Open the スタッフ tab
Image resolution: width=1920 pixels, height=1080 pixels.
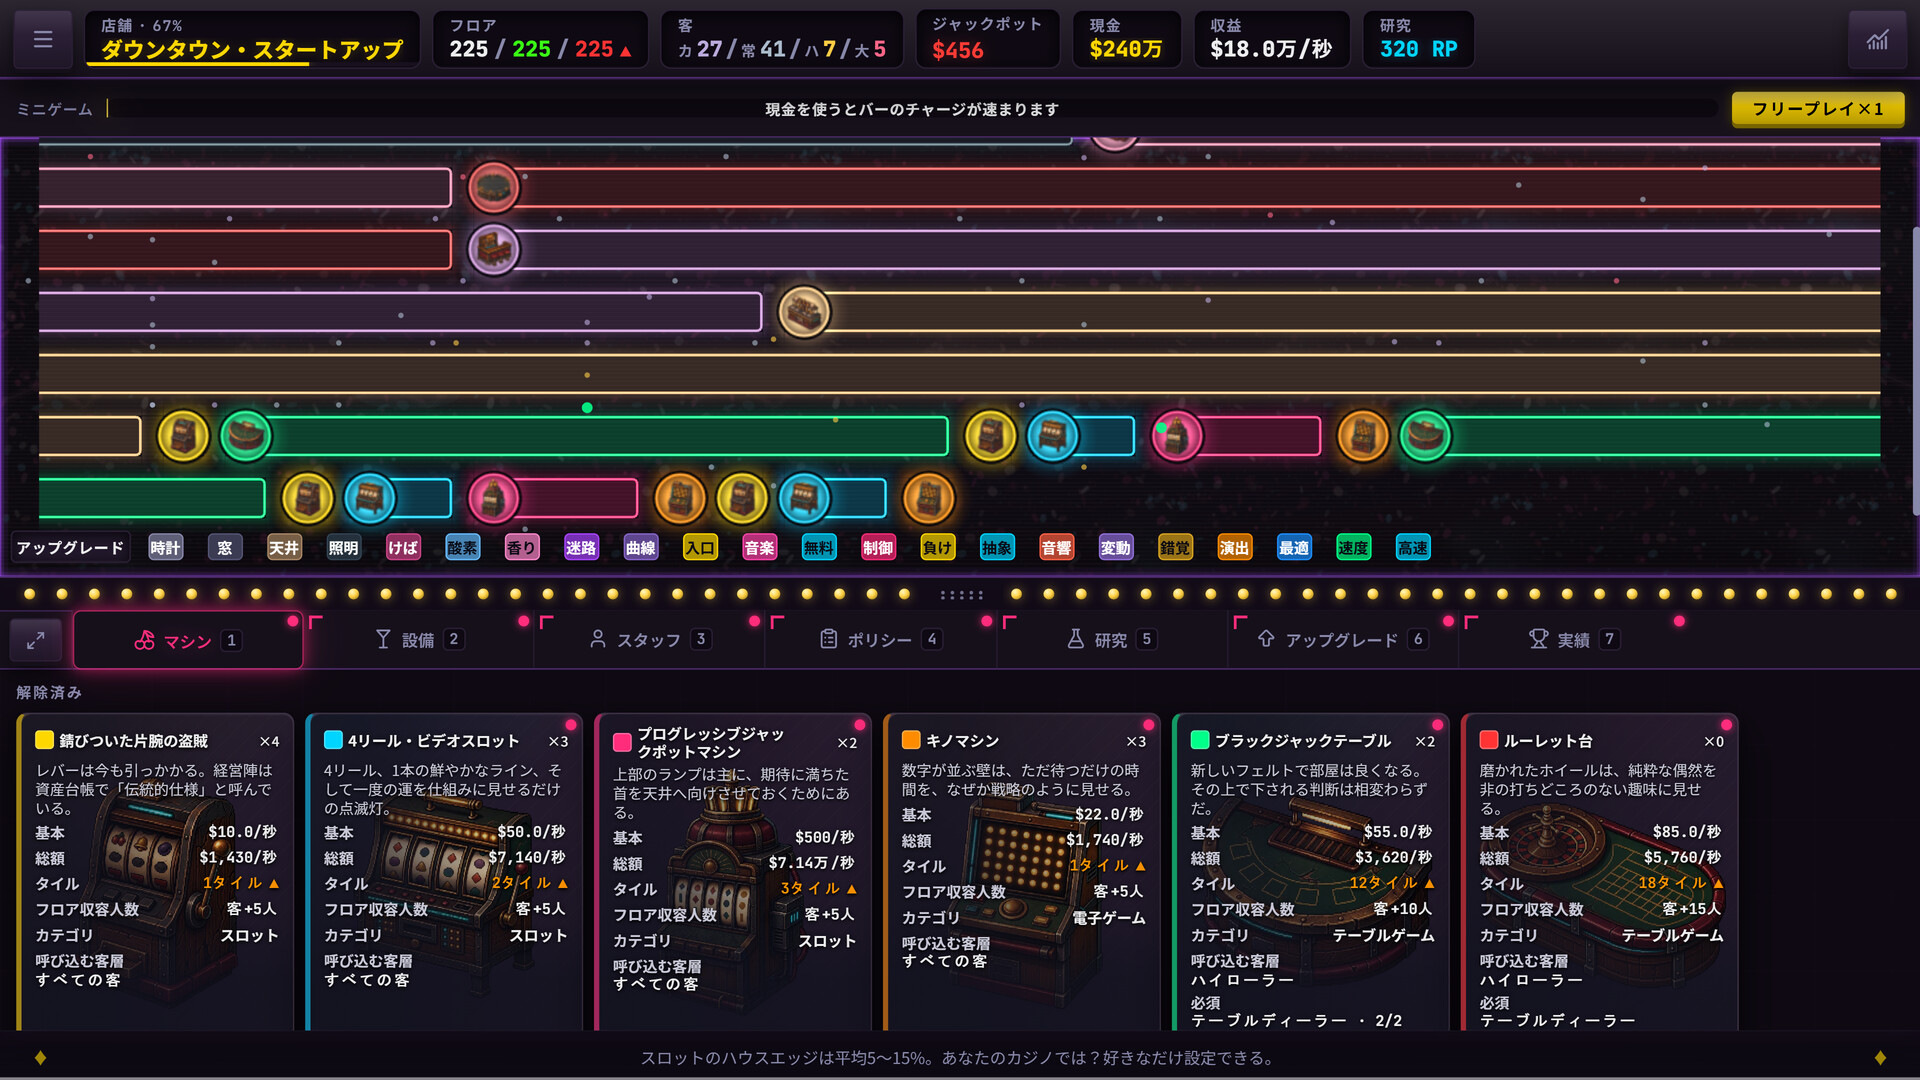coord(650,640)
